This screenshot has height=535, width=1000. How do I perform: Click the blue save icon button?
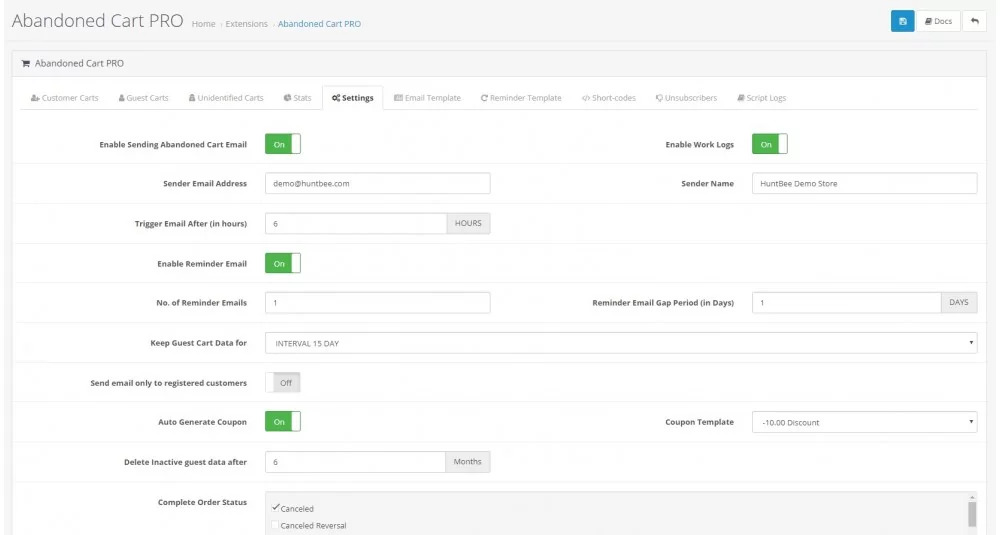coord(902,21)
